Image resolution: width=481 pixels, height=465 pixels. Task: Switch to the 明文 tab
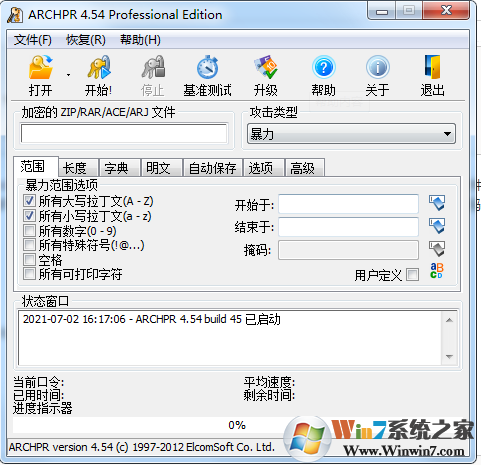tap(162, 168)
